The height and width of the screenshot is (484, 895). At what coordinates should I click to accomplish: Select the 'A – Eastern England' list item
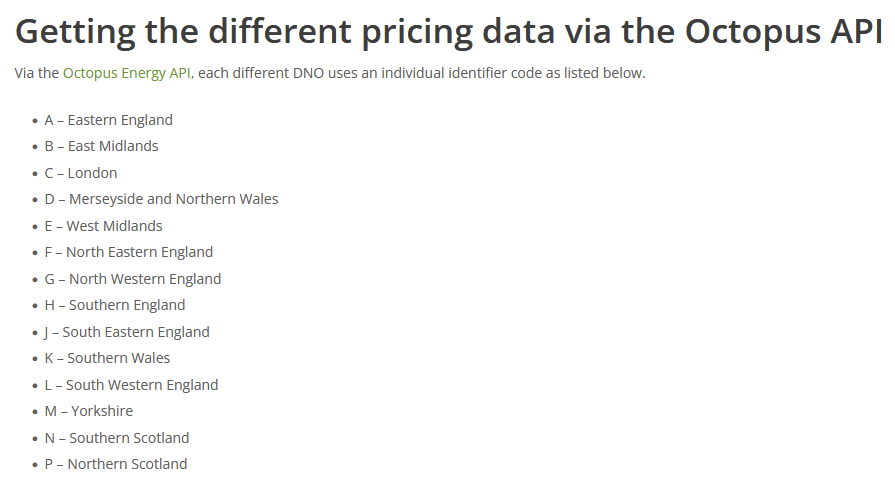(108, 120)
